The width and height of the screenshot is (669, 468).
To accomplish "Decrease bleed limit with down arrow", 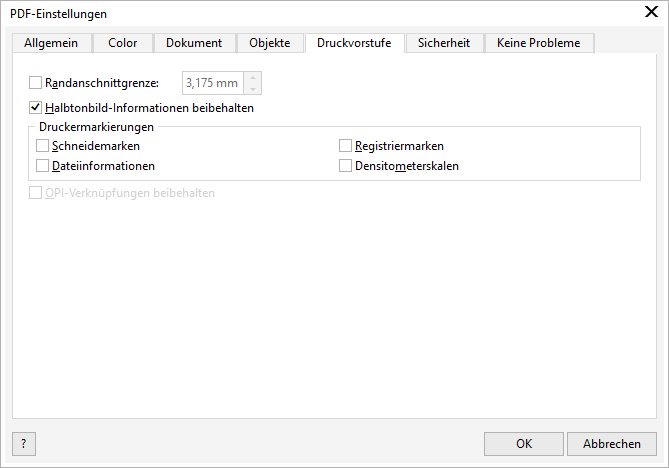I will pos(253,89).
